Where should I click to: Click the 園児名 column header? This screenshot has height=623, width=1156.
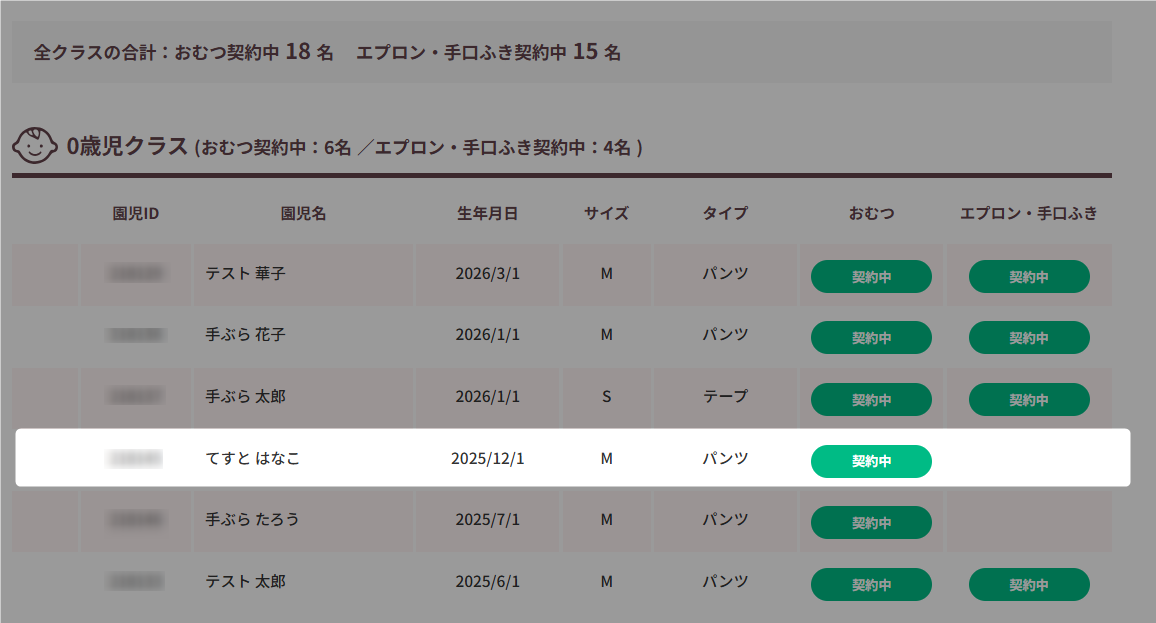pos(303,214)
